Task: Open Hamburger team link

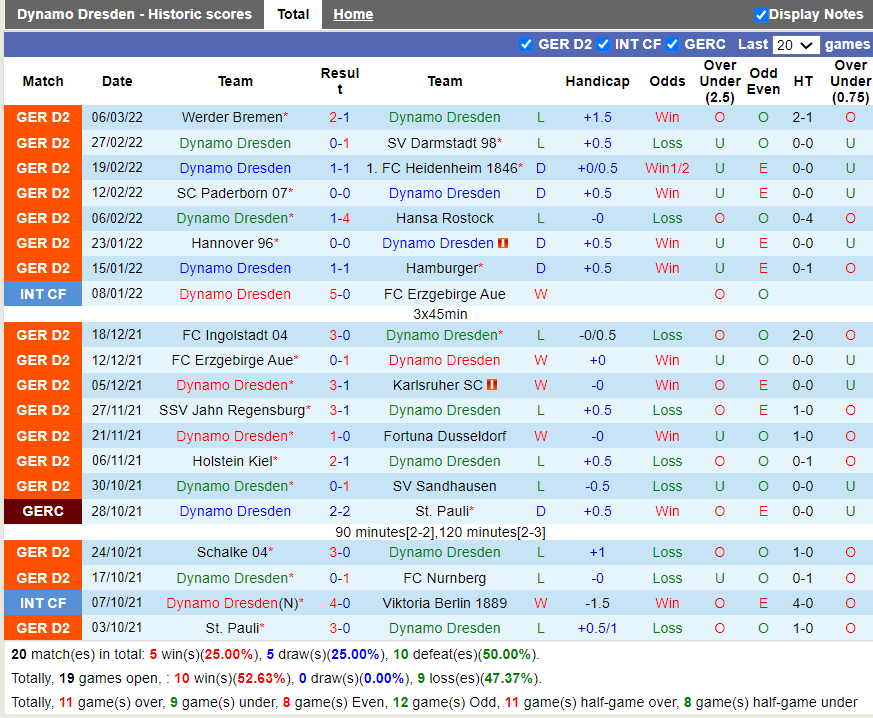Action: coord(442,268)
